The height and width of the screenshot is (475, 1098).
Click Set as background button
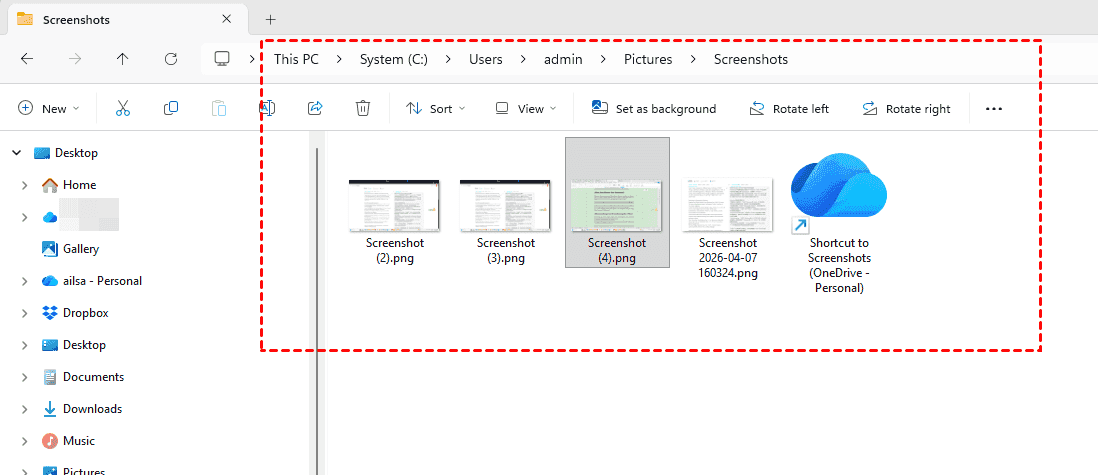[x=654, y=108]
